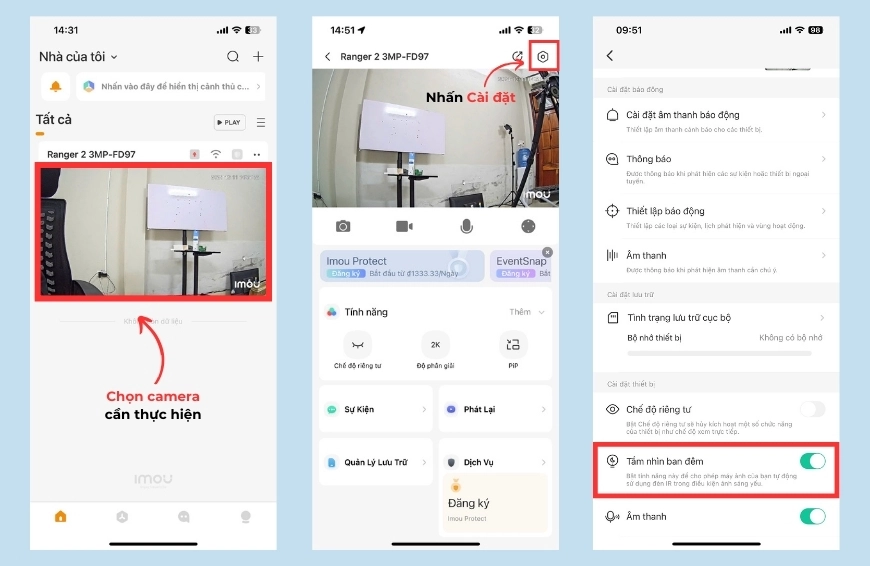Image resolution: width=870 pixels, height=566 pixels.
Task: Open Dịch Vụ services
Action: point(495,462)
